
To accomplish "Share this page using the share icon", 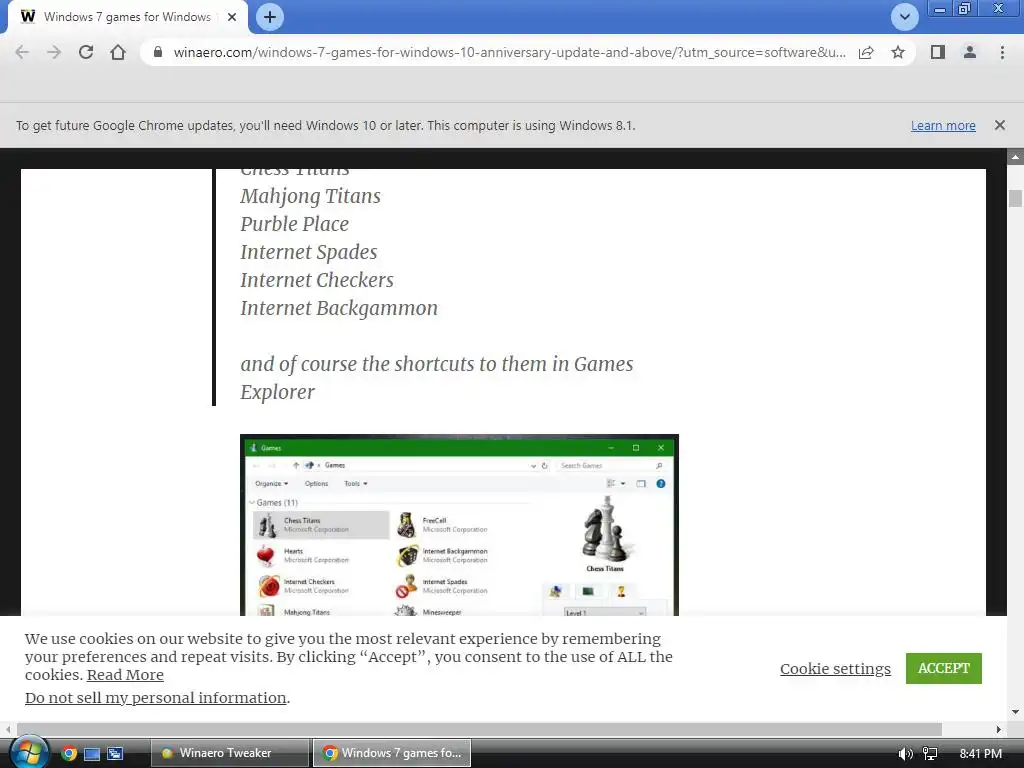I will 866,52.
